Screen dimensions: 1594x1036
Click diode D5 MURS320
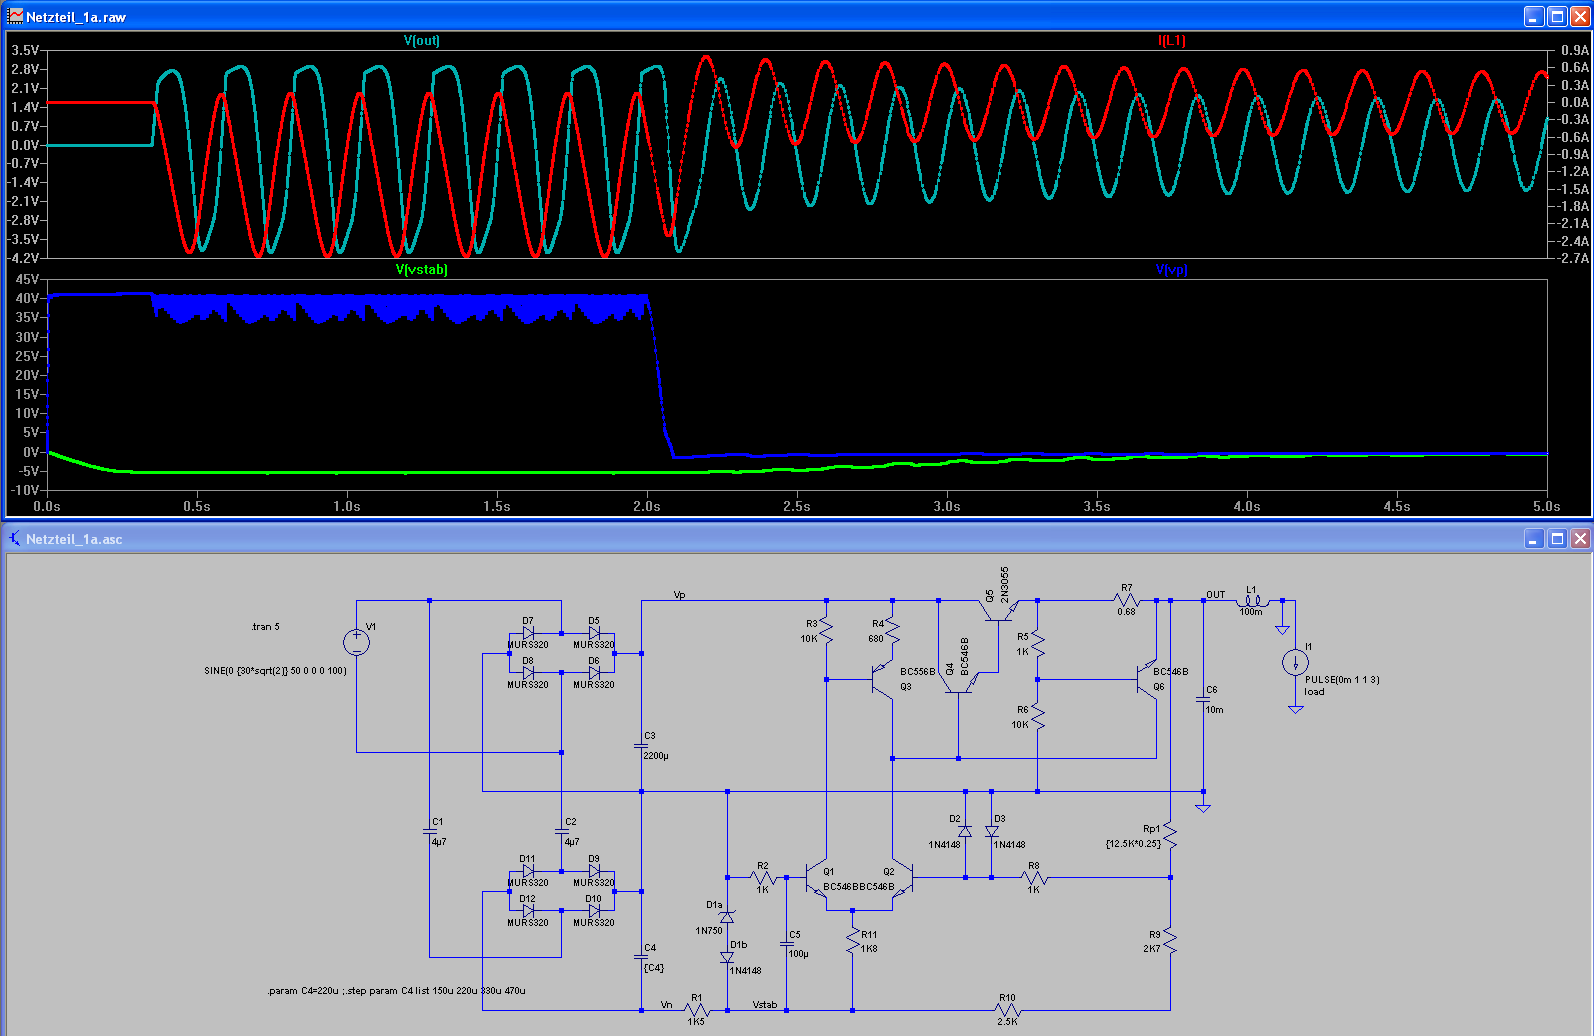pos(594,633)
